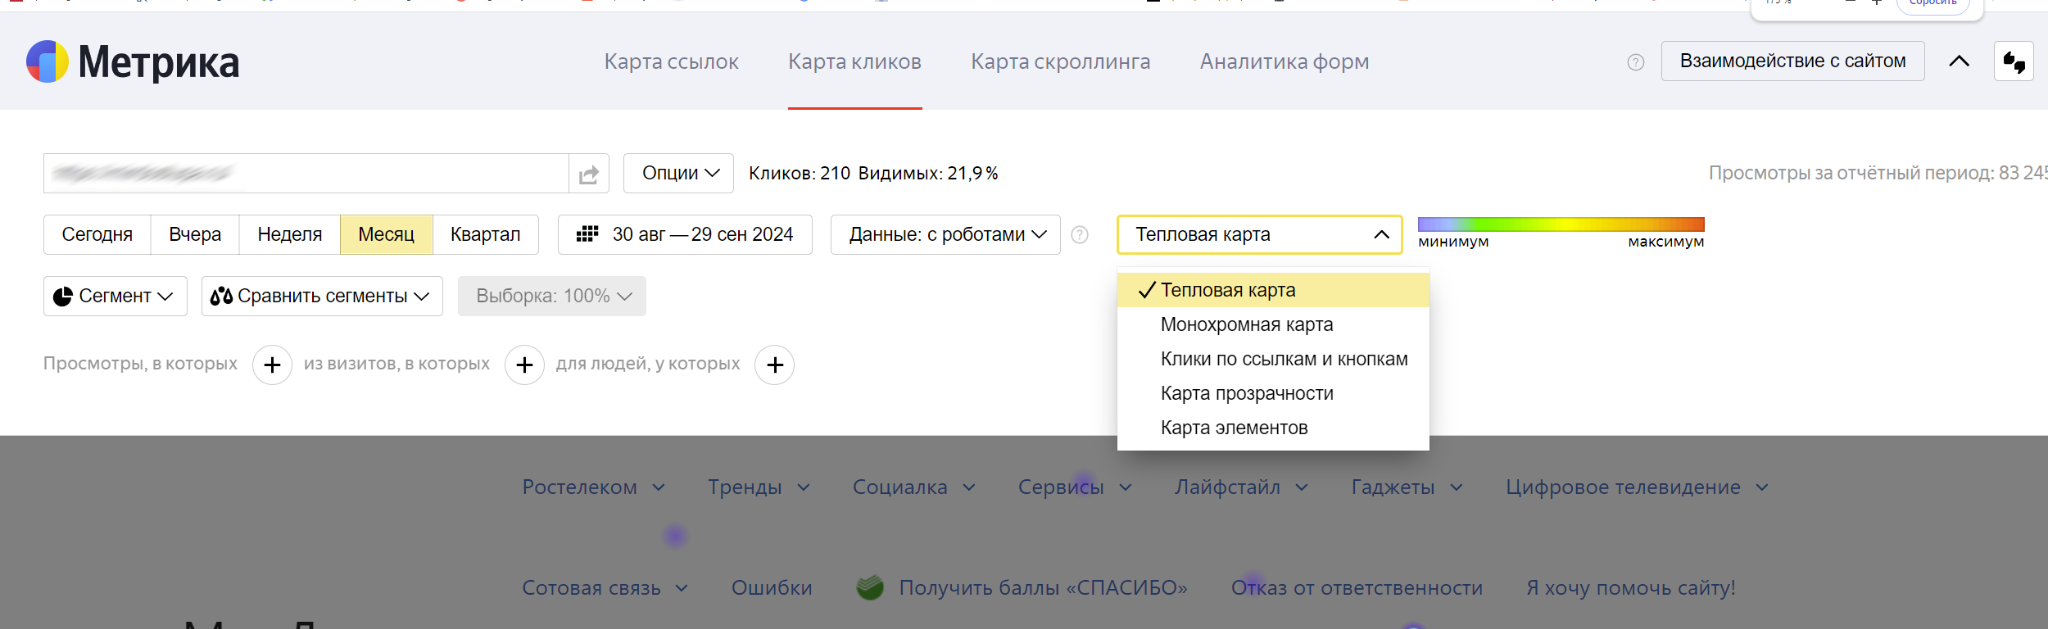Switch to Карта скроллинга tab
This screenshot has width=2048, height=629.
tap(1060, 62)
